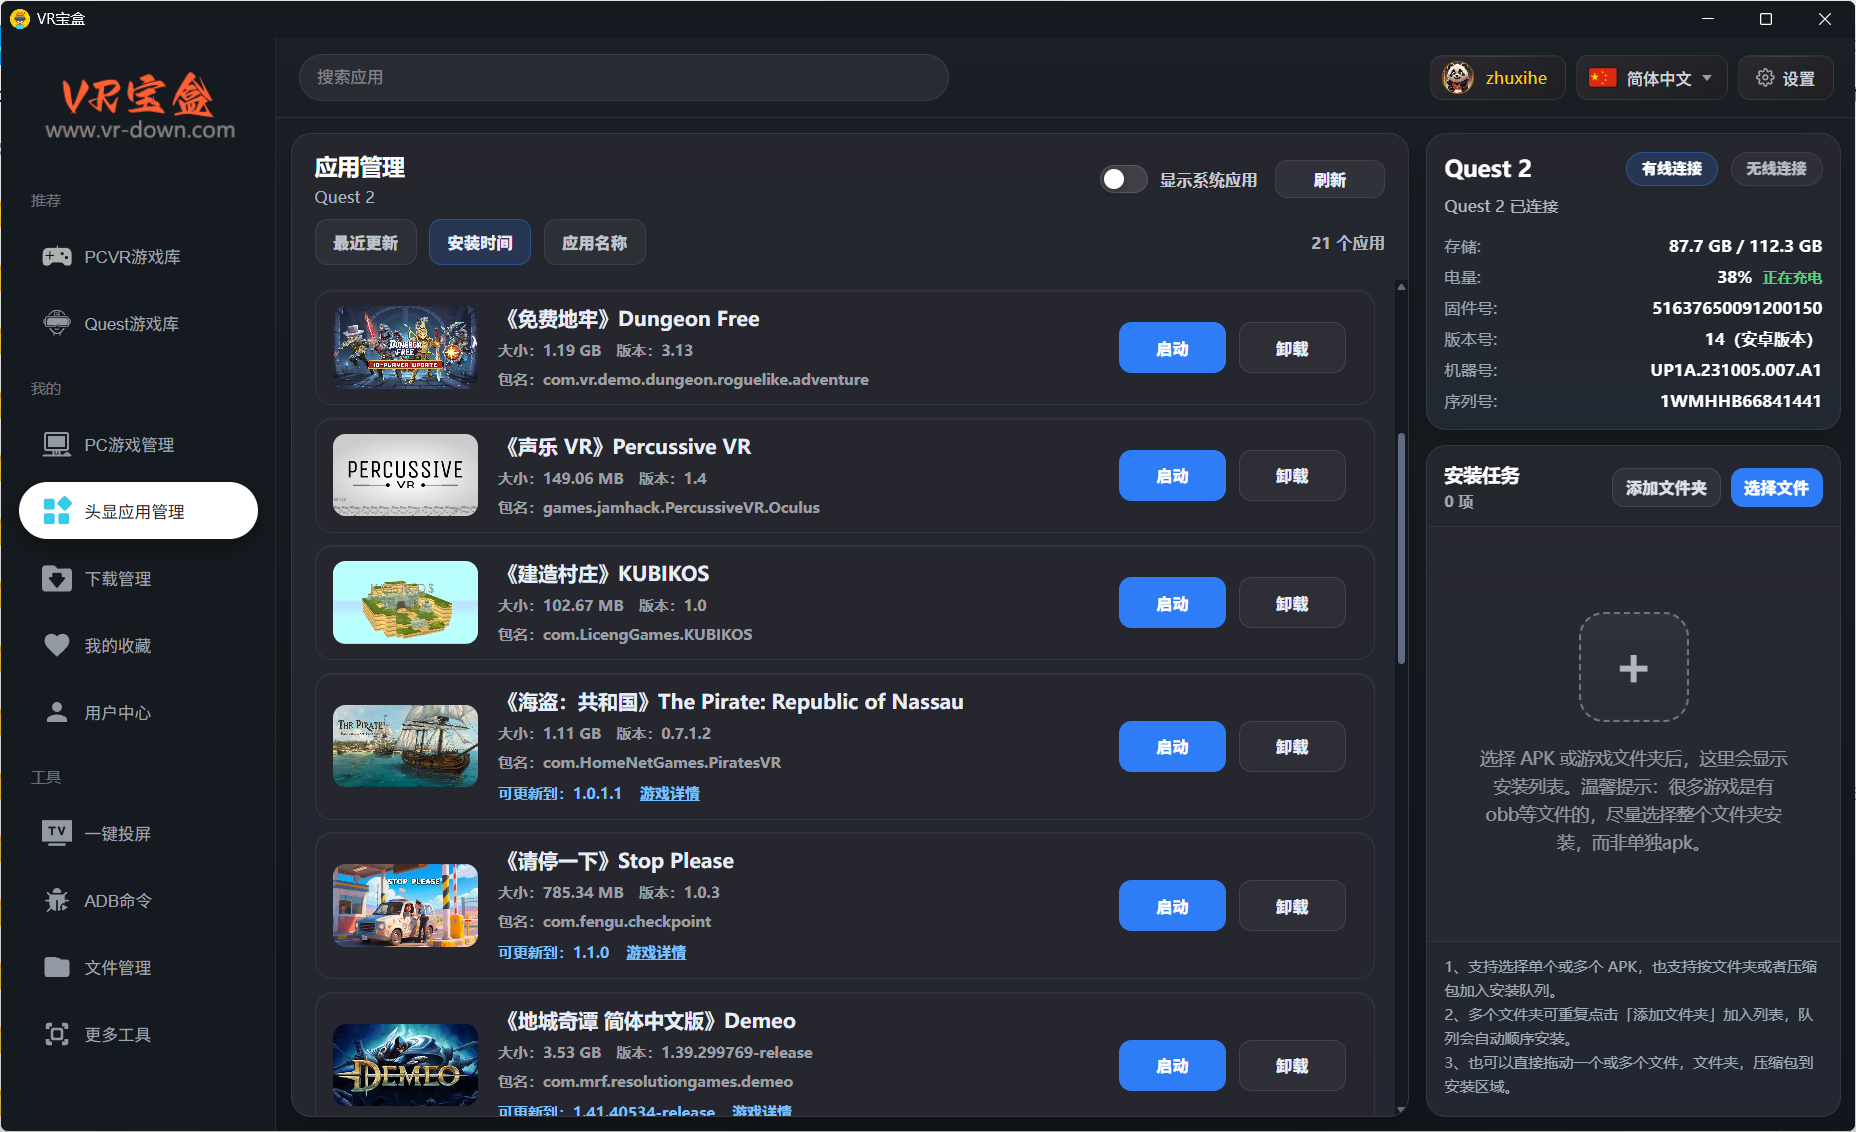Screen dimensions: 1856x1132
Task: Open 我的收藏 favorites
Action: [x=118, y=645]
